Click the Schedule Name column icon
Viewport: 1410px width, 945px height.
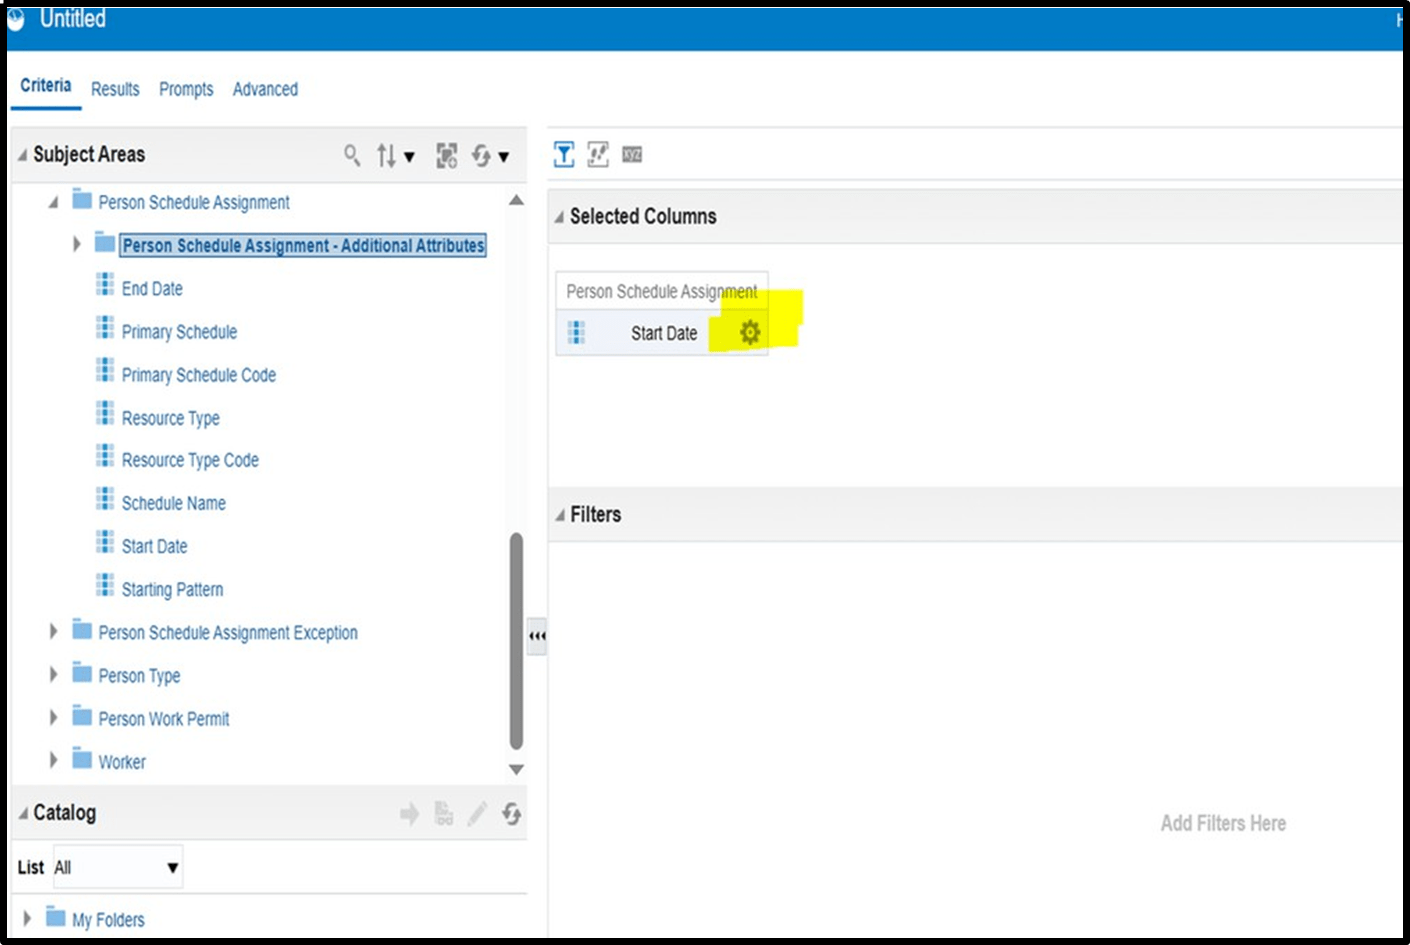tap(104, 500)
